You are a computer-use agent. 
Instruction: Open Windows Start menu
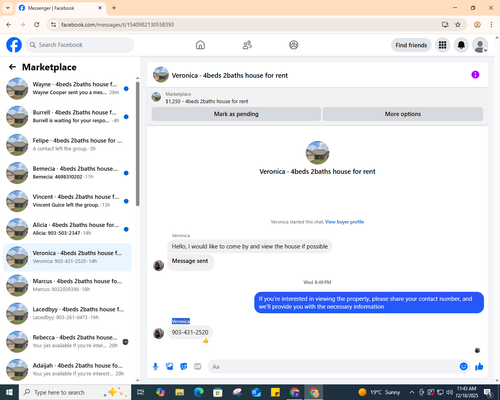(9, 392)
